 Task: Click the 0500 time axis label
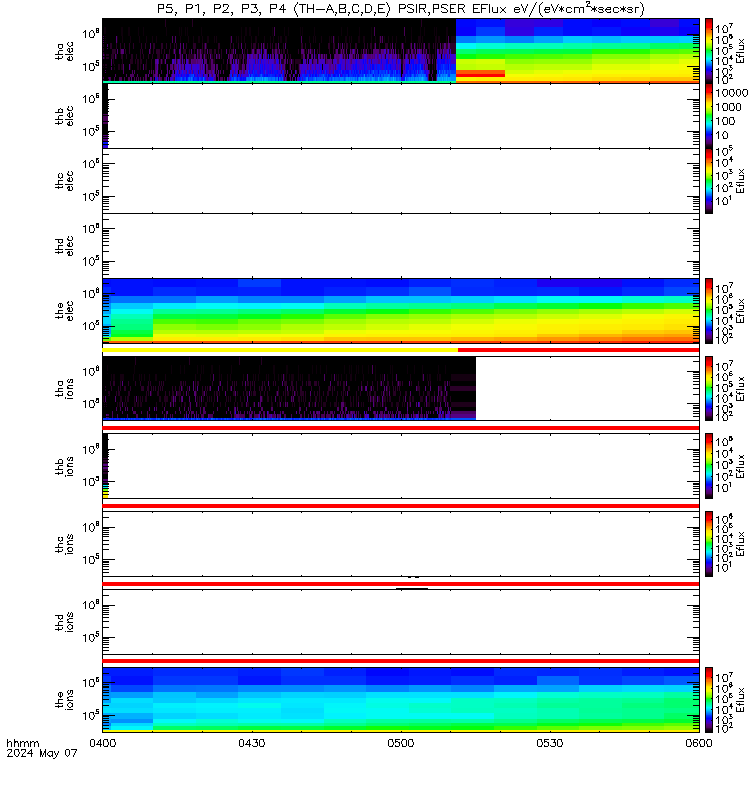click(x=401, y=743)
